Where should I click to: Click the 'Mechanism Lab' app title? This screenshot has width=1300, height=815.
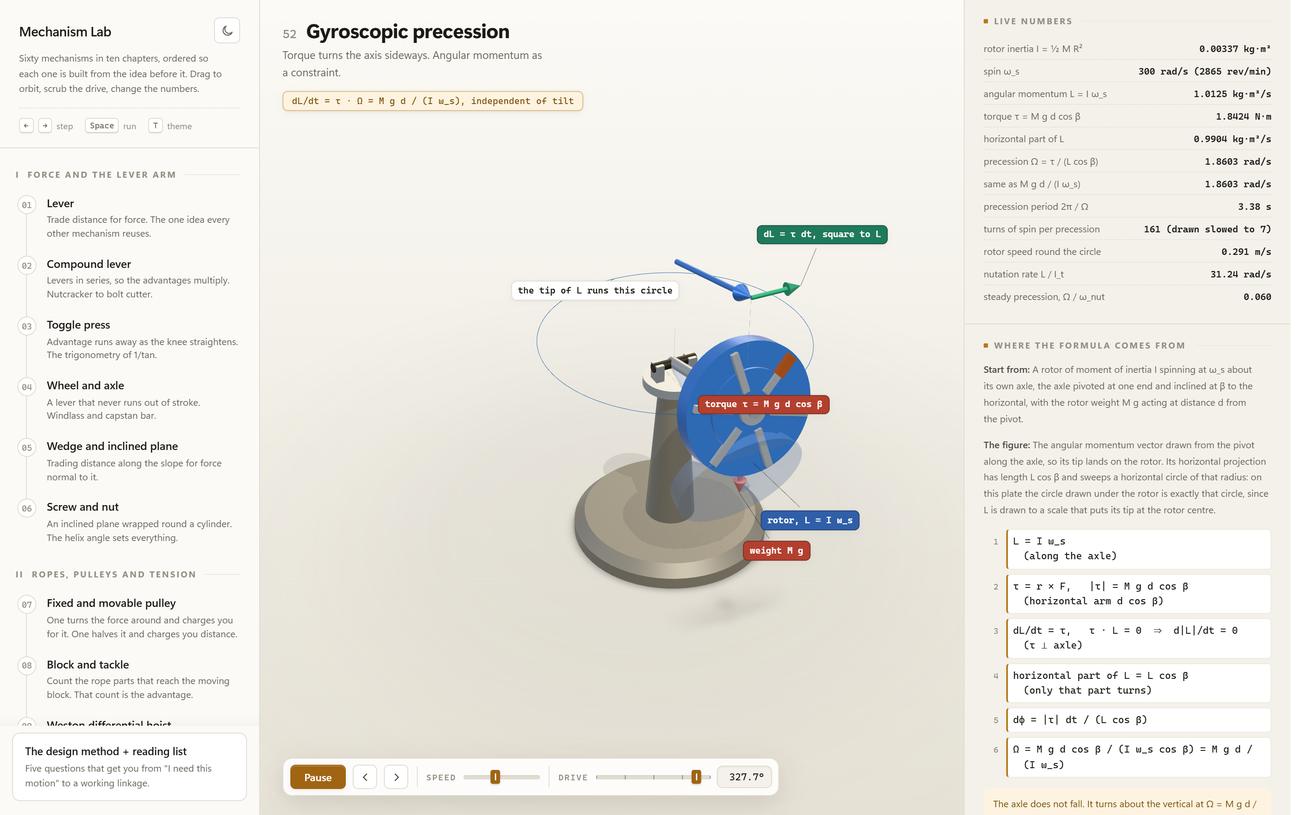coord(65,32)
